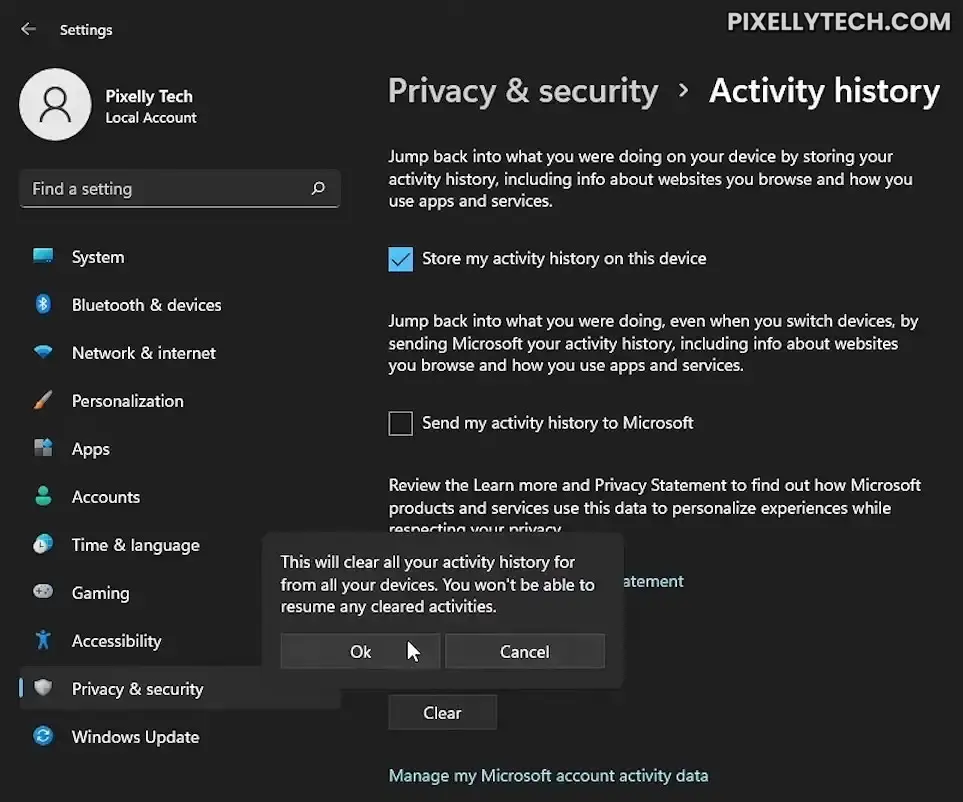Screen dimensions: 963x802
Task: Click the back arrow icon
Action: point(28,29)
